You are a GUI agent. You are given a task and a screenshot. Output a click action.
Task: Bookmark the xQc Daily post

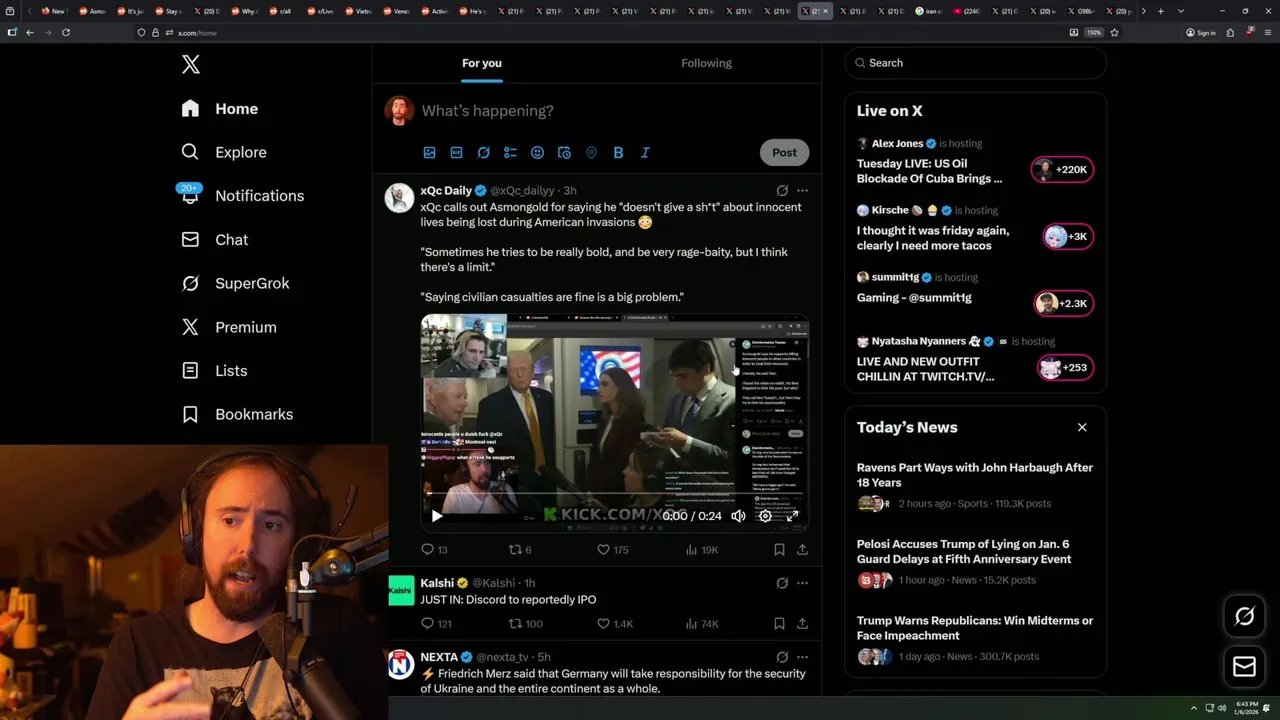pyautogui.click(x=779, y=549)
